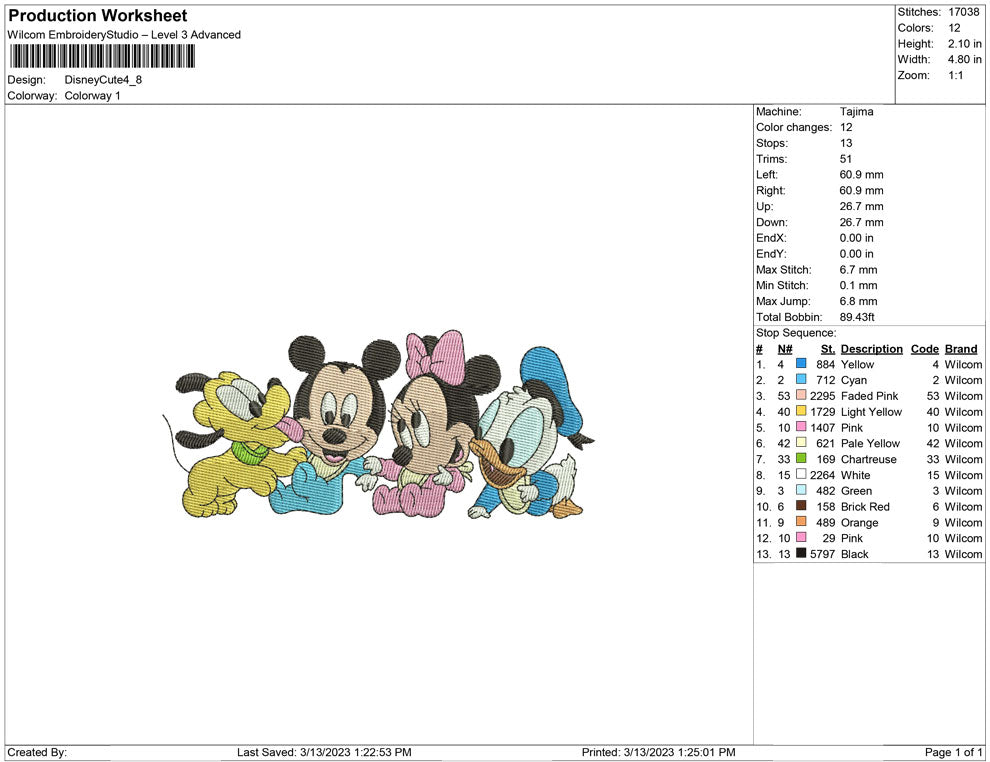Click the Chartreuse color chip in row 7
Viewport: 990px width, 762px height.
802,459
